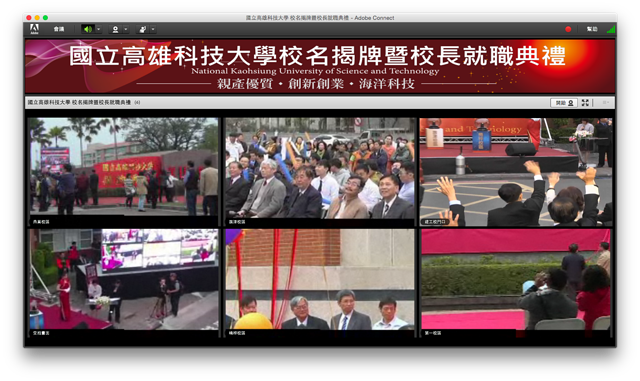This screenshot has height=381, width=640.
Task: Click the raise hand status icon
Action: point(142,29)
